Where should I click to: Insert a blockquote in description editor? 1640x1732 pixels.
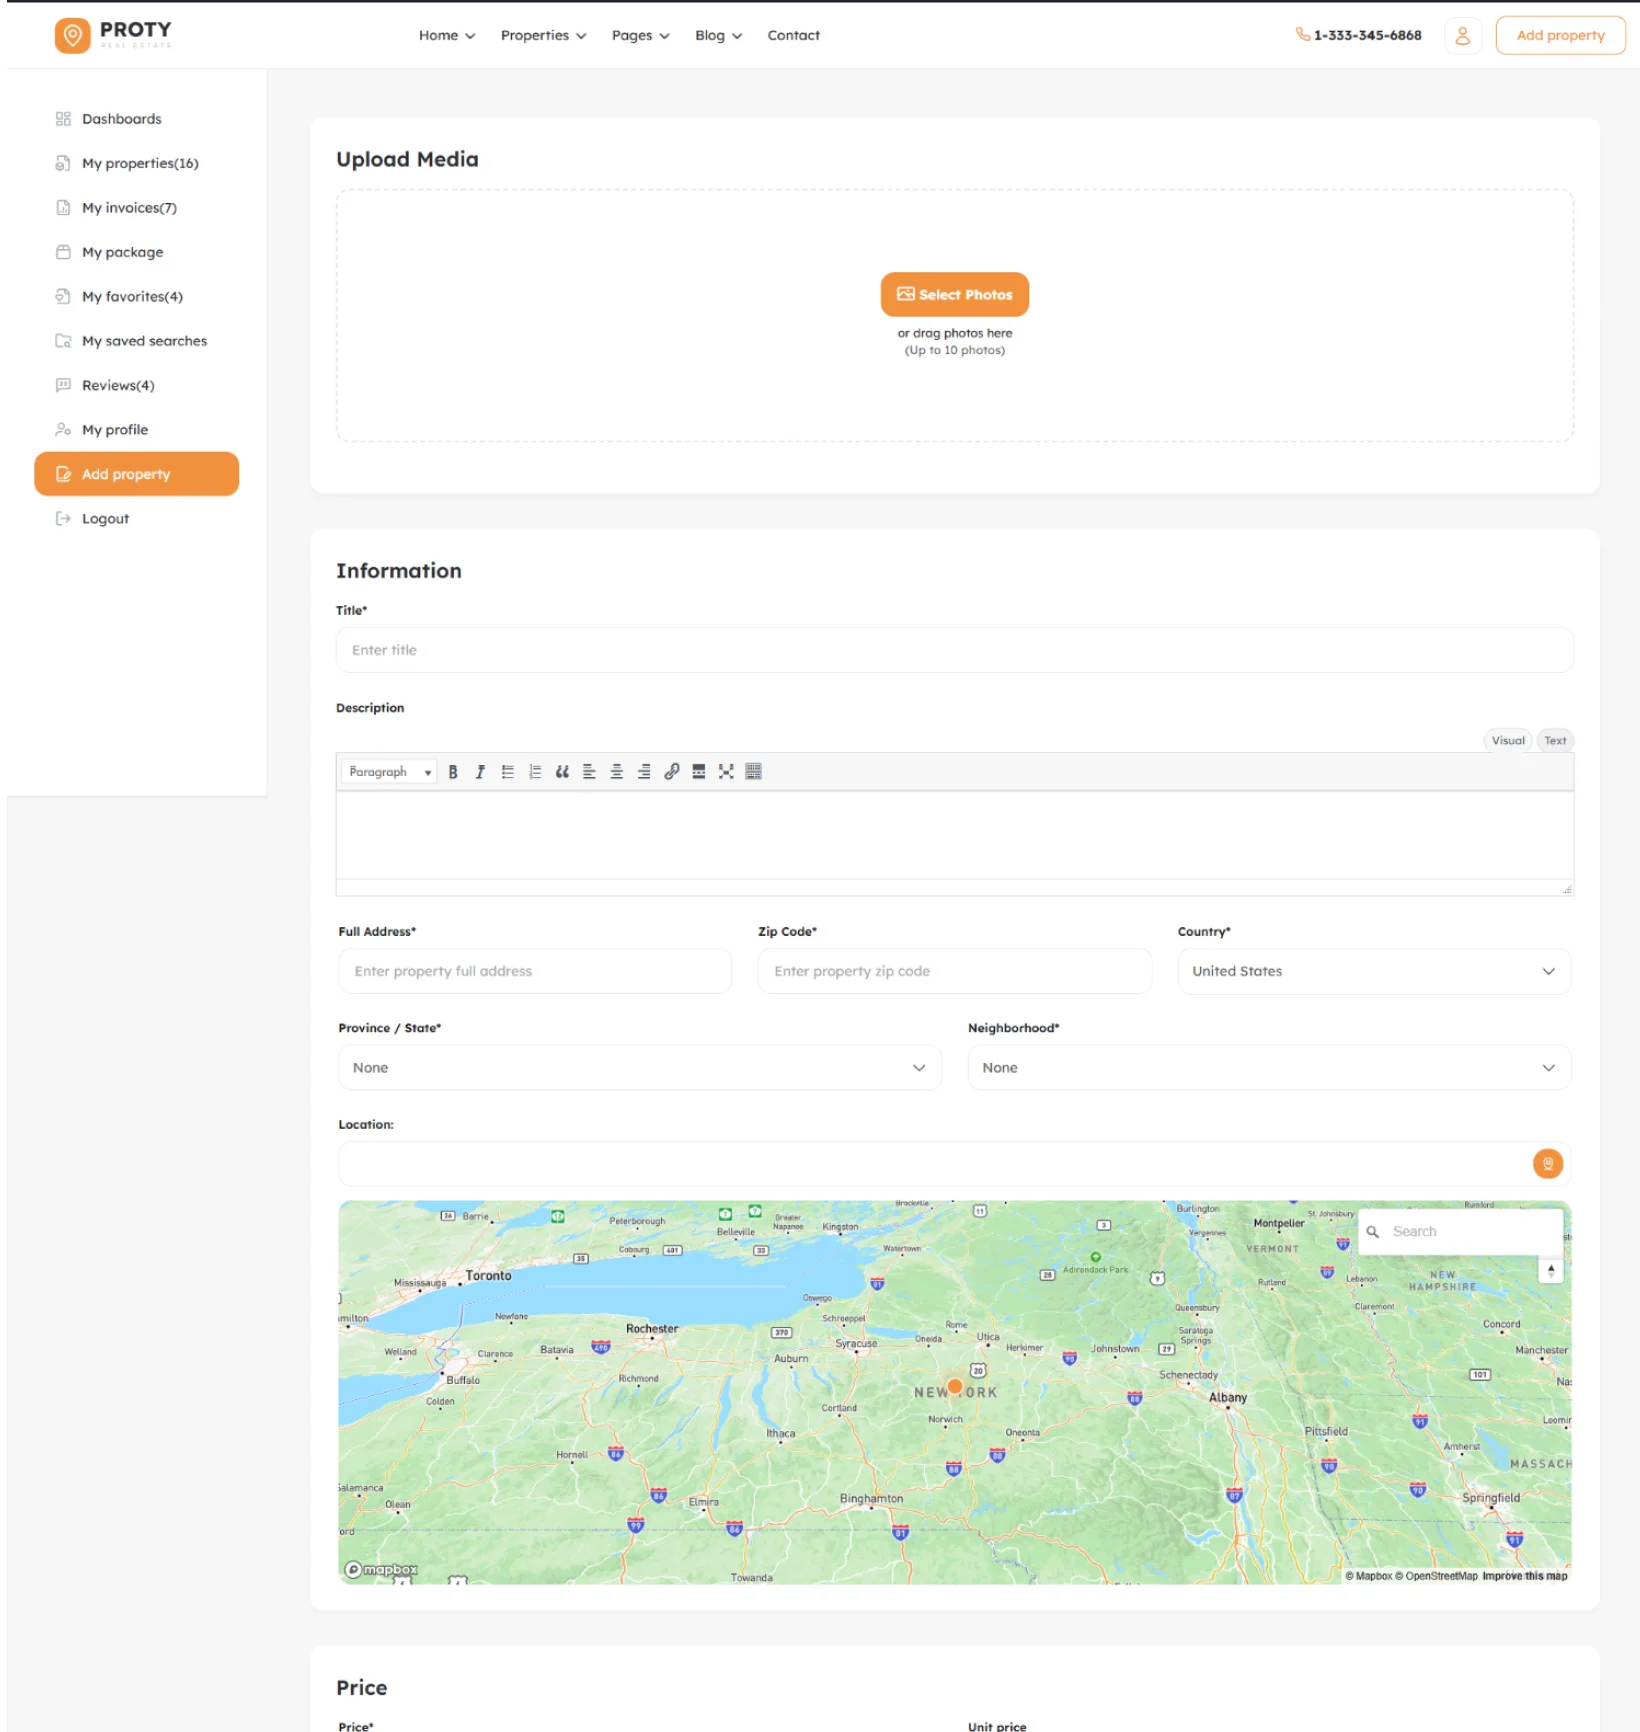tap(562, 772)
